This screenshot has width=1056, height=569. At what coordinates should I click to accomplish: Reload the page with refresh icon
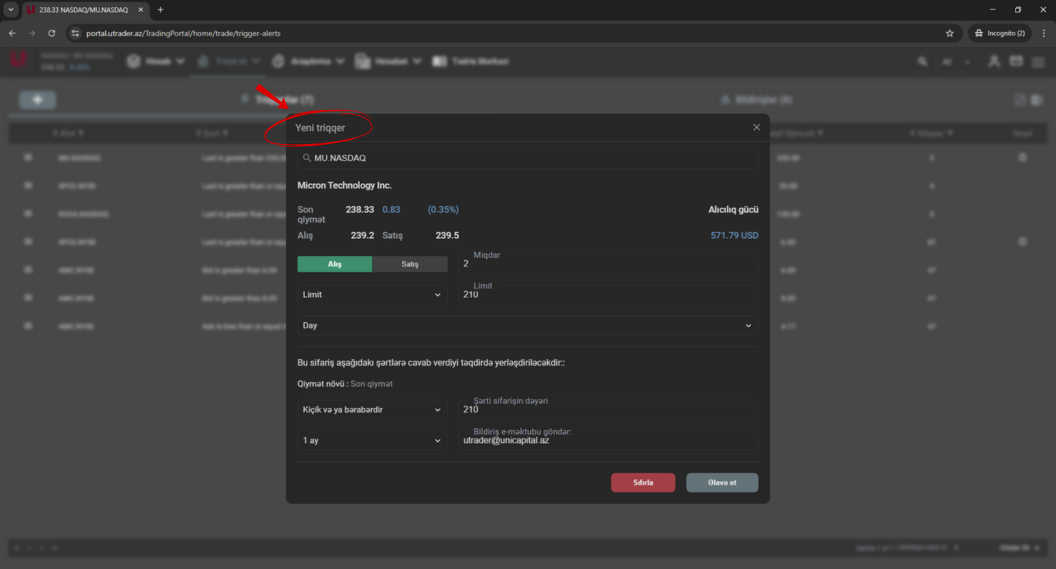[x=52, y=33]
